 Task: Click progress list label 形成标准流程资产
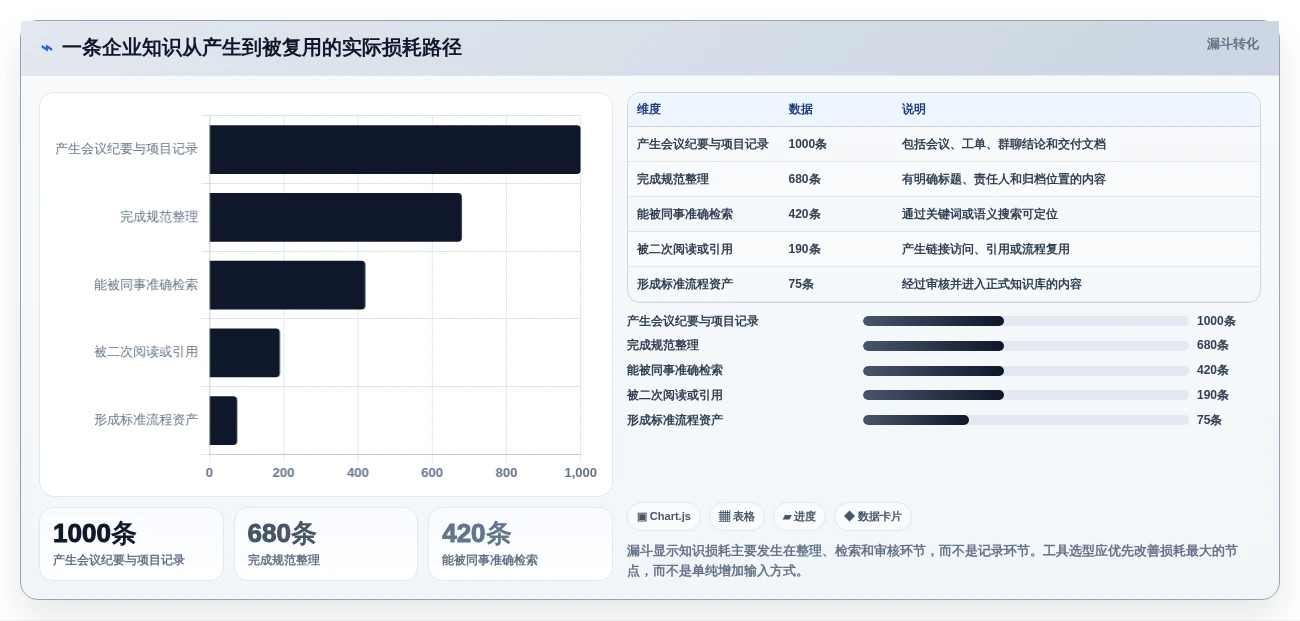click(x=675, y=420)
